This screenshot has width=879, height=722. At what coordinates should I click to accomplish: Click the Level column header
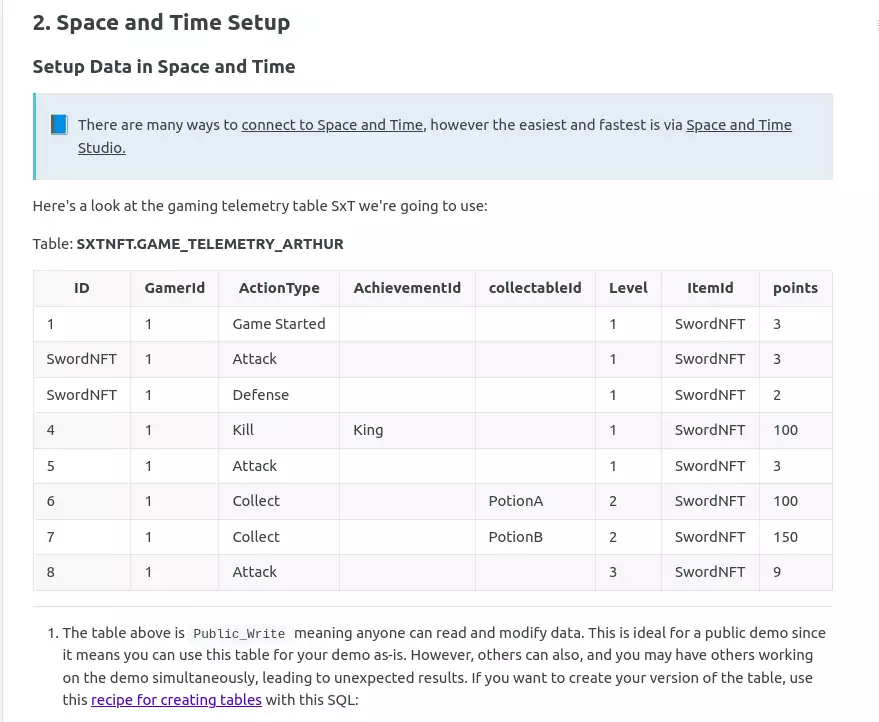coord(628,288)
